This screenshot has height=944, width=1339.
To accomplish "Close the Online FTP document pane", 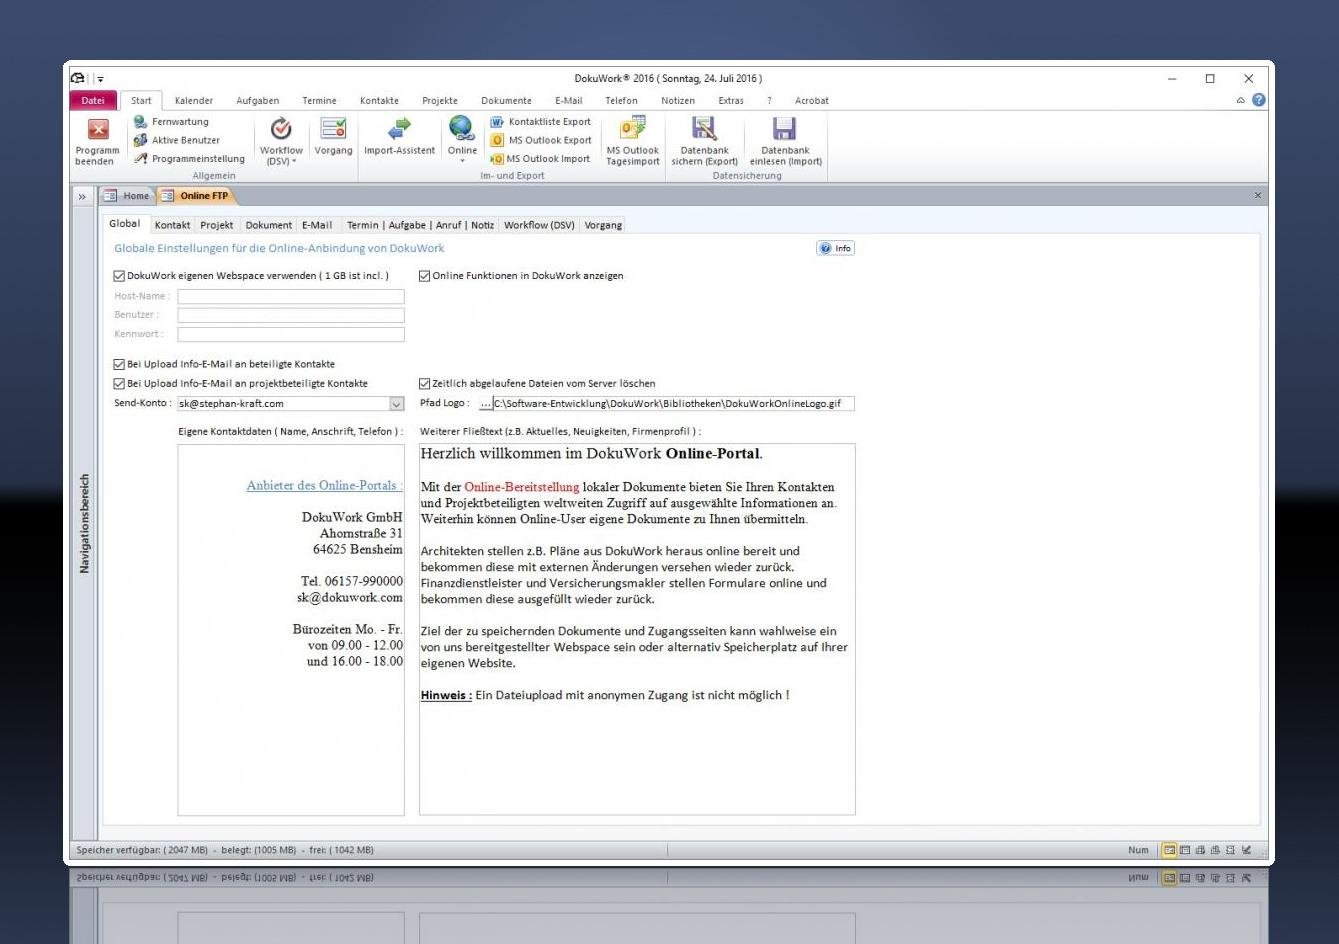I will pos(1257,195).
